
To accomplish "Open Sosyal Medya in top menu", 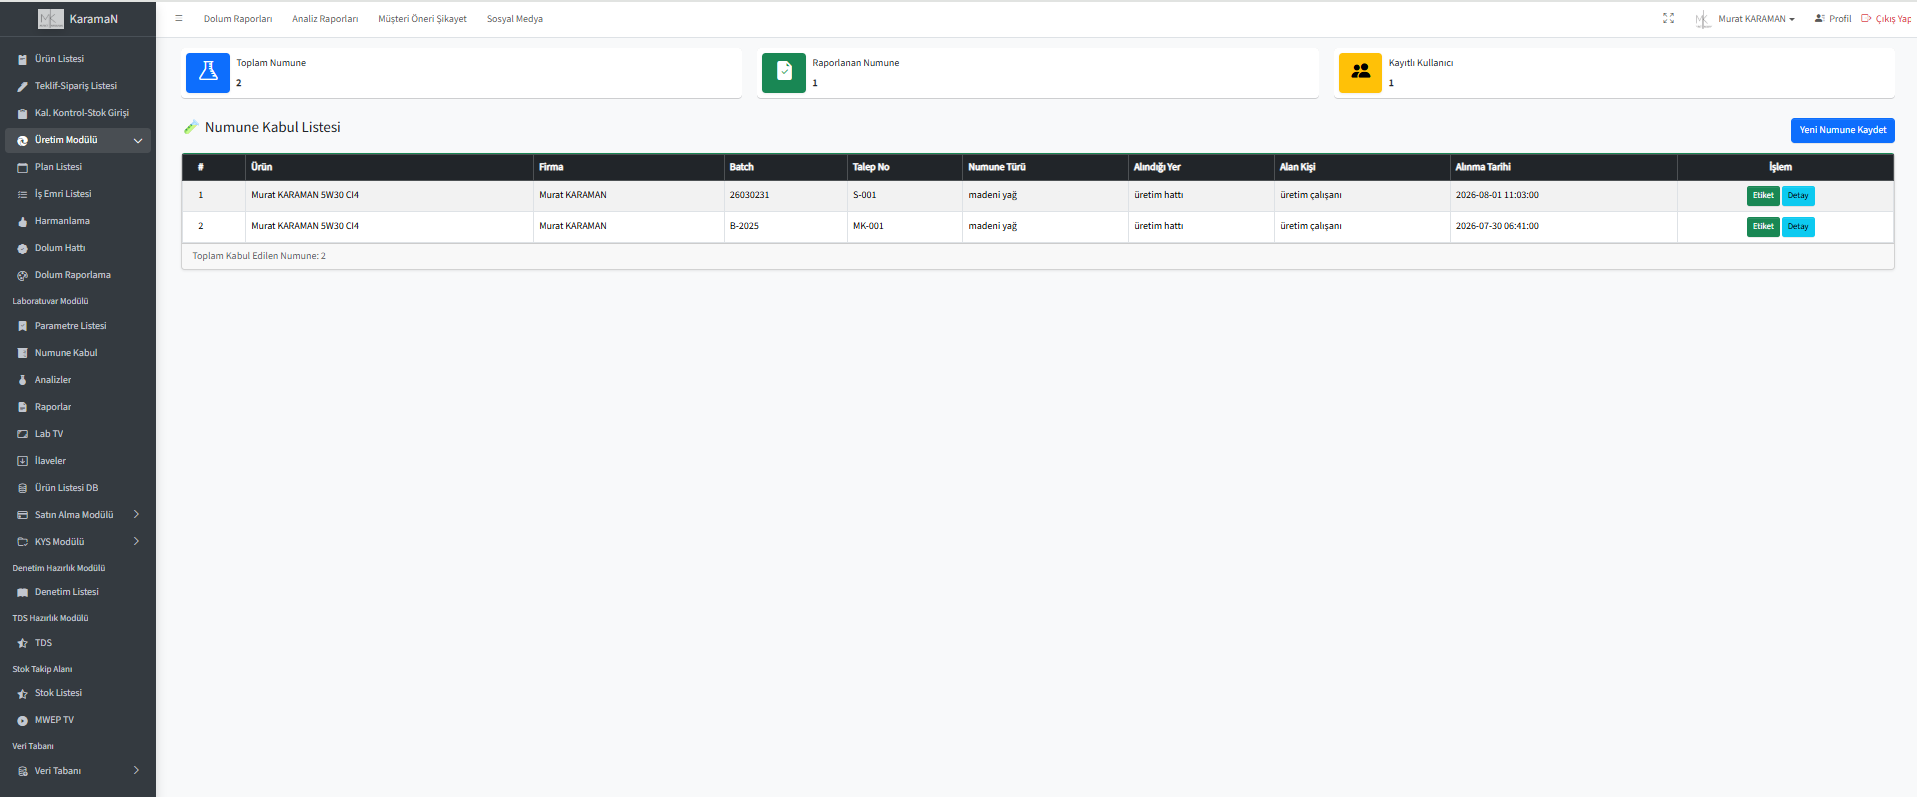I will (x=515, y=19).
